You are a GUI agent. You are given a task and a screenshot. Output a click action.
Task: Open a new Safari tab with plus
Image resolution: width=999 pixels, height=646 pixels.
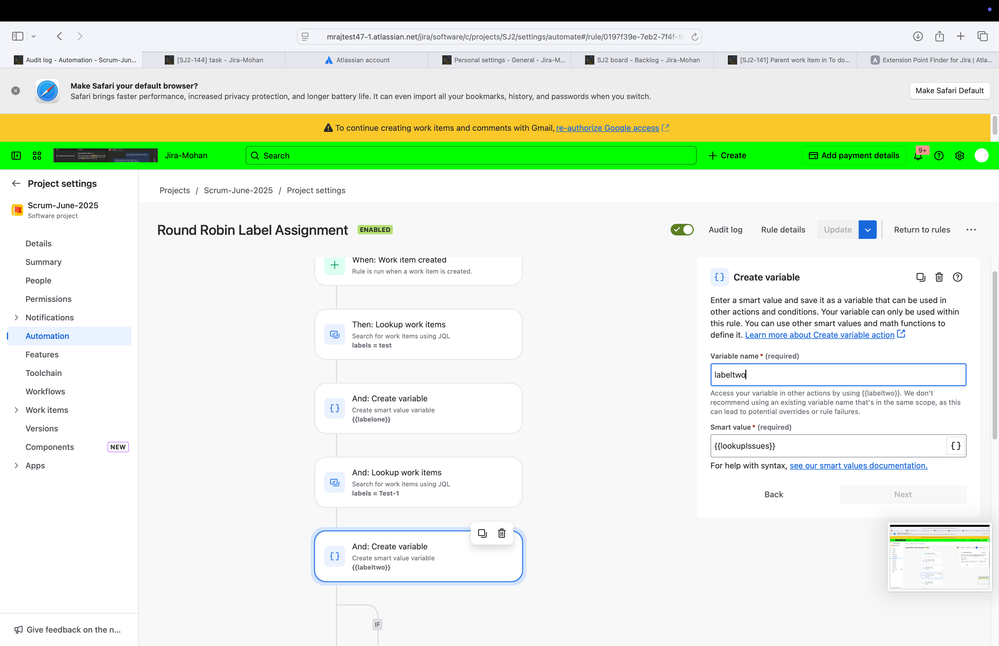point(960,36)
